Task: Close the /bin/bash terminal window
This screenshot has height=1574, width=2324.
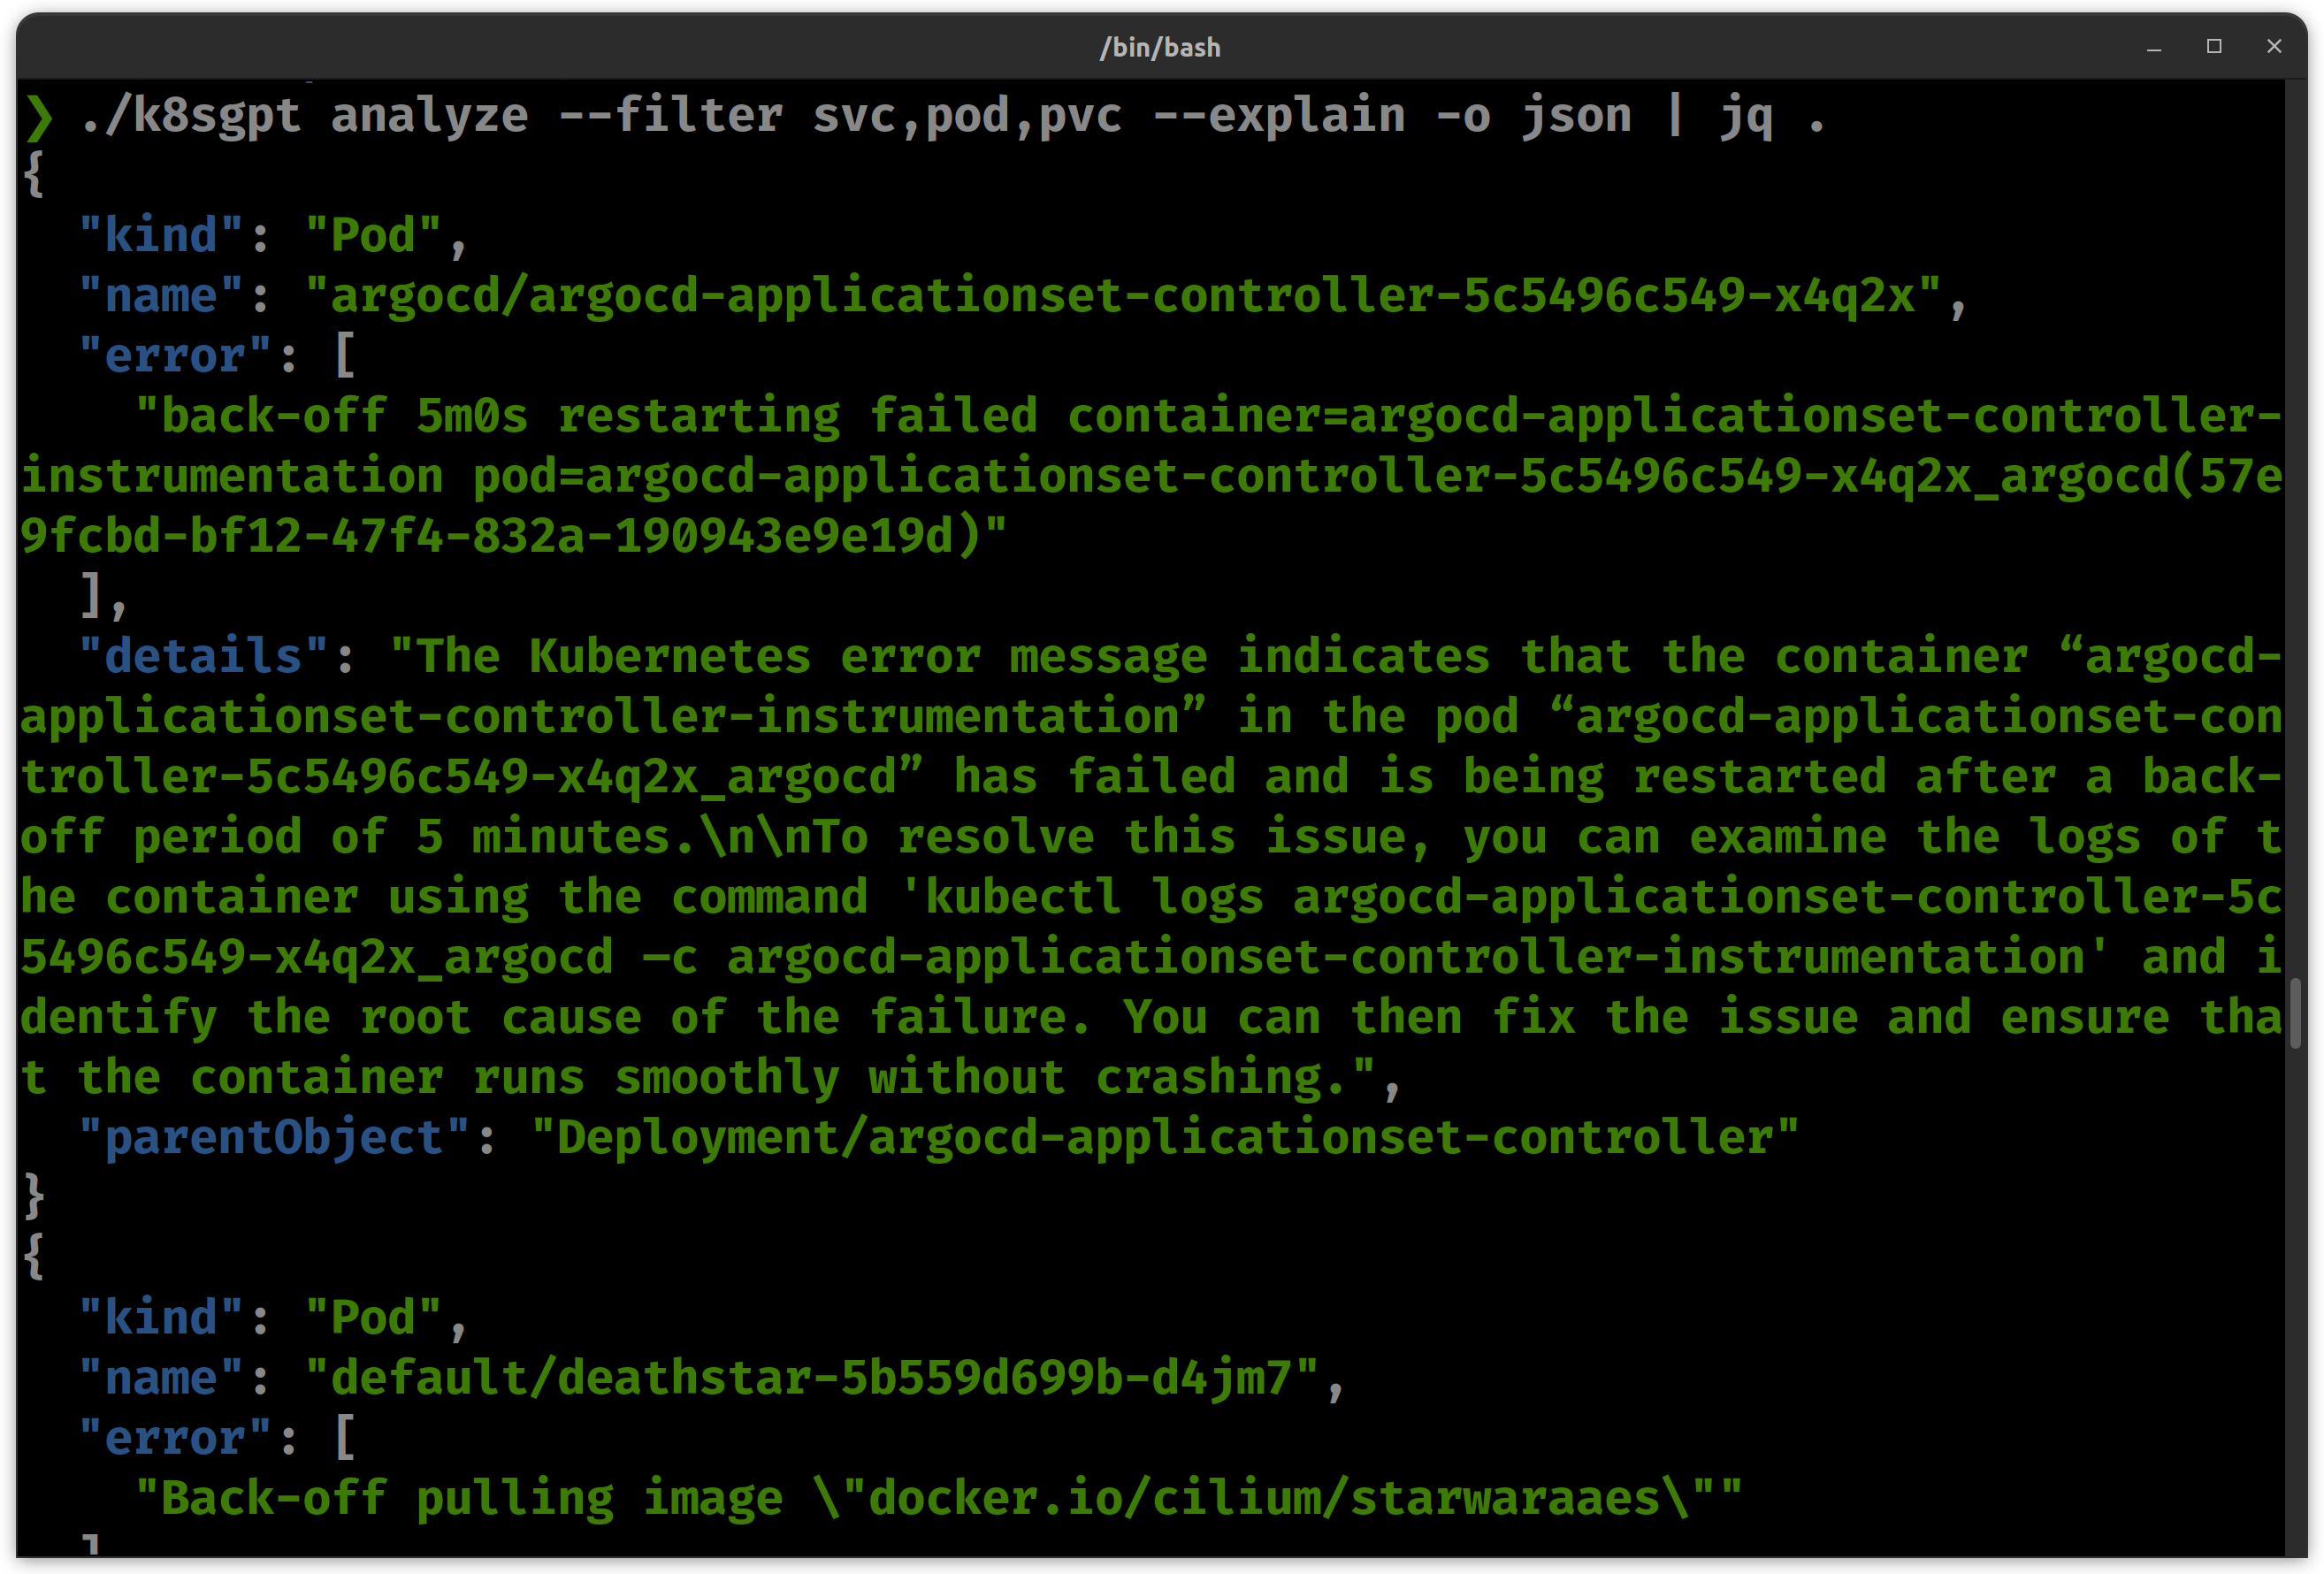Action: [x=2274, y=47]
